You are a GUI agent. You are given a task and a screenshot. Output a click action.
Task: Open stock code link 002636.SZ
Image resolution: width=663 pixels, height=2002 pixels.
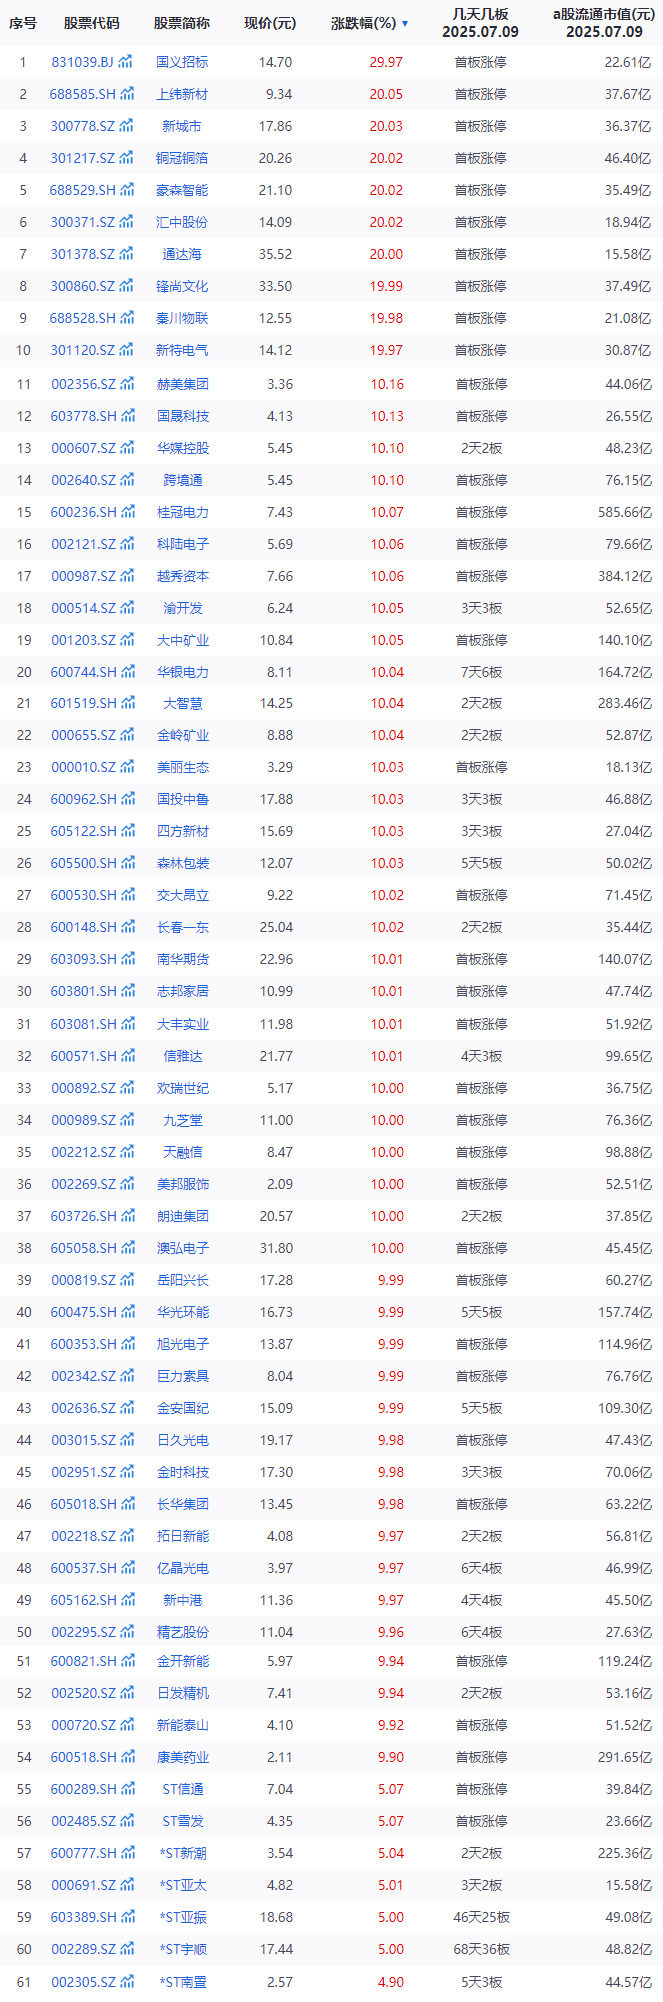[83, 1408]
